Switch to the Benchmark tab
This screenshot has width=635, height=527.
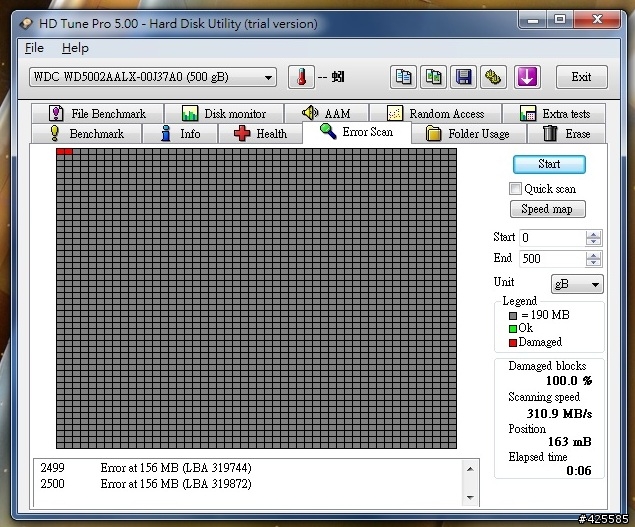pyautogui.click(x=87, y=134)
